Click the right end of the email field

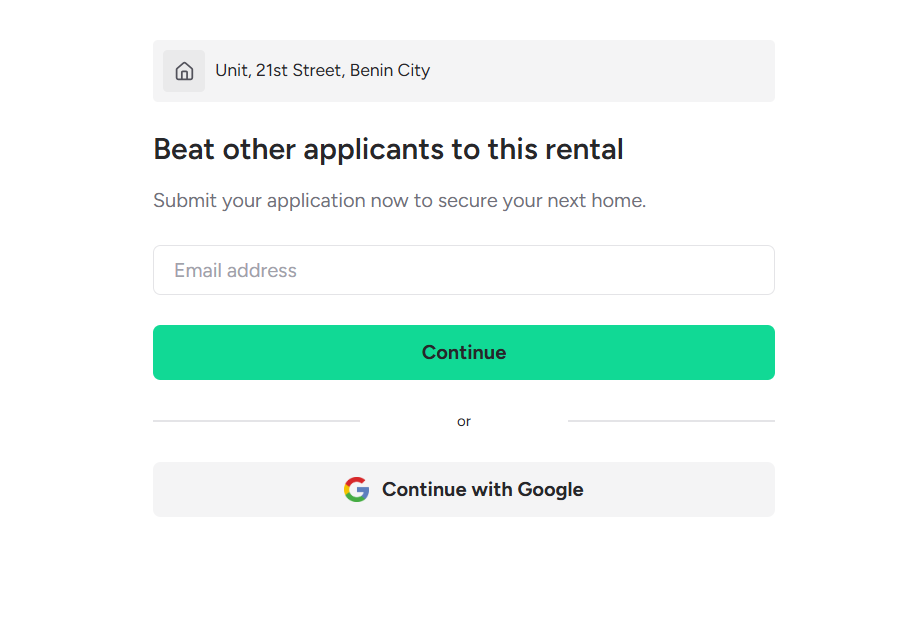750,270
